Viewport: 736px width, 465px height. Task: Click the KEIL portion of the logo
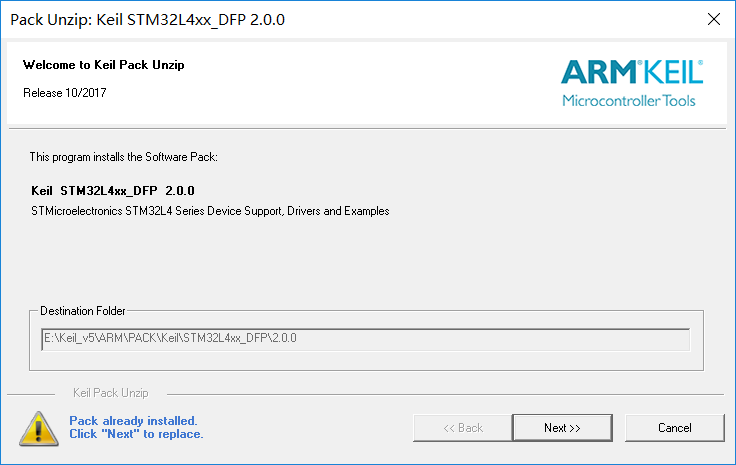click(x=673, y=72)
